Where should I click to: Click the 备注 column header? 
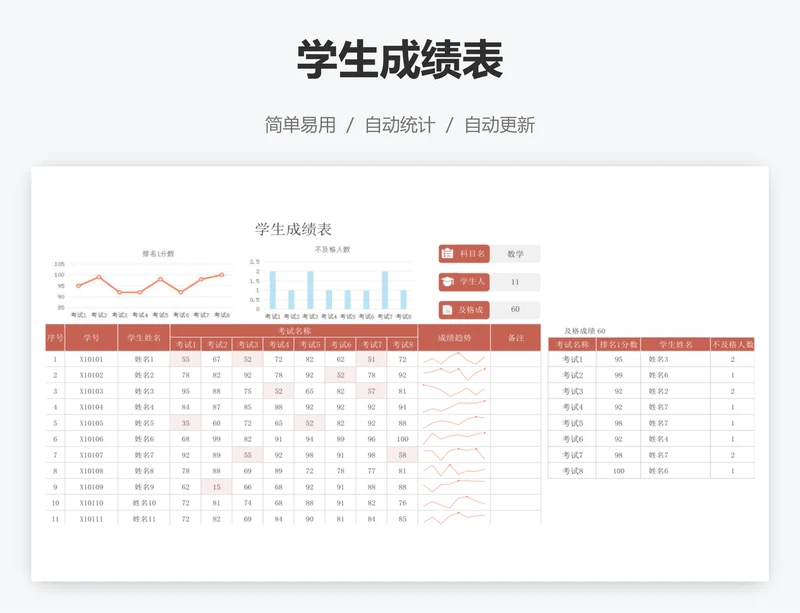[516, 337]
